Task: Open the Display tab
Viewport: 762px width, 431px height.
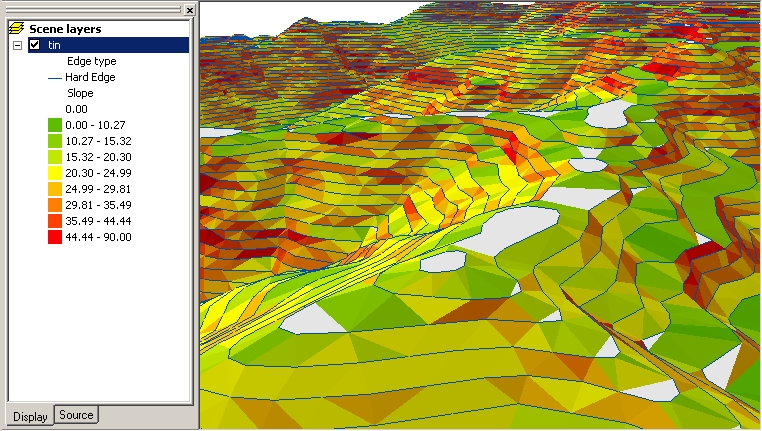Action: coord(29,416)
